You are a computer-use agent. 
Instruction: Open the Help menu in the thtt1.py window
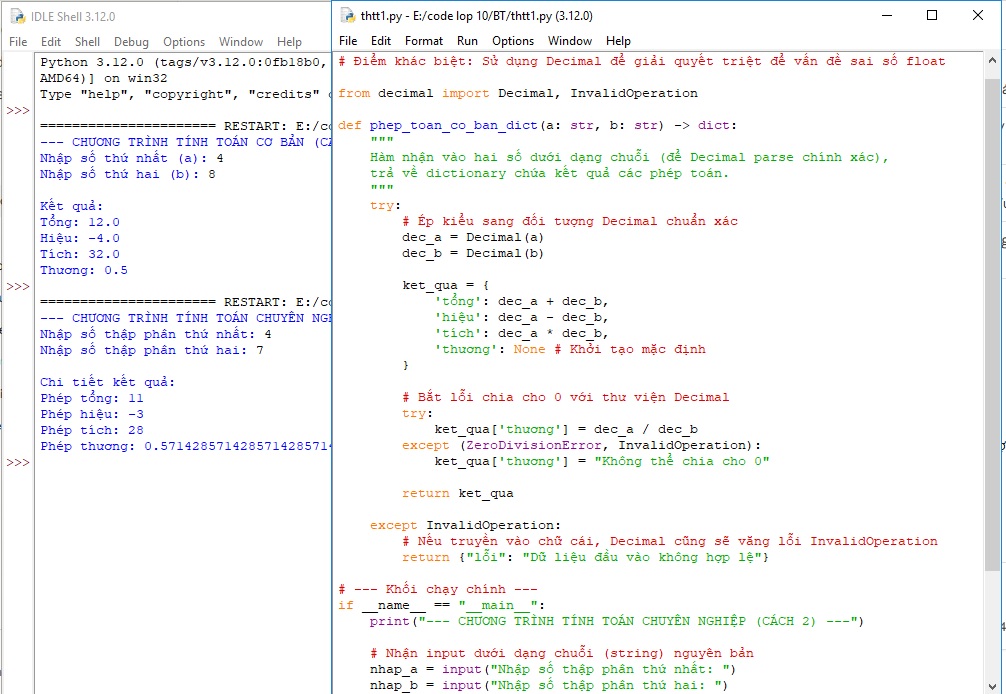[618, 41]
